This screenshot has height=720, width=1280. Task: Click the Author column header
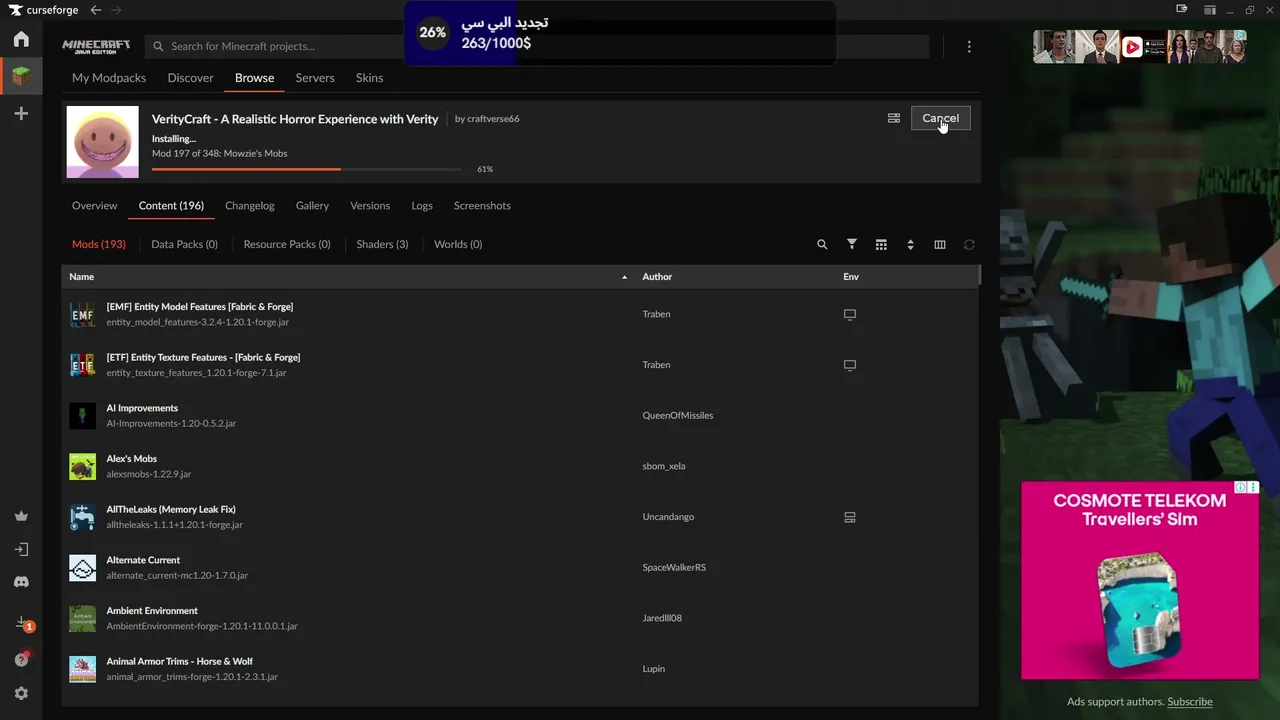click(657, 277)
